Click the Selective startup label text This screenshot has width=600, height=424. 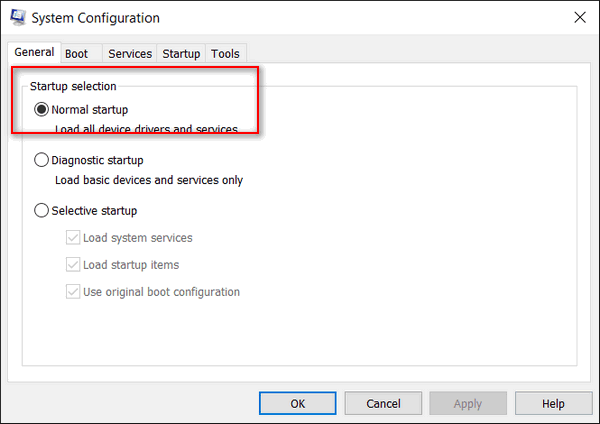(x=95, y=211)
